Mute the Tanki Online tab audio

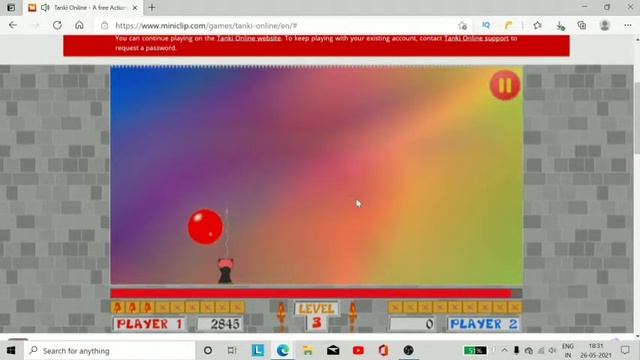(x=45, y=8)
